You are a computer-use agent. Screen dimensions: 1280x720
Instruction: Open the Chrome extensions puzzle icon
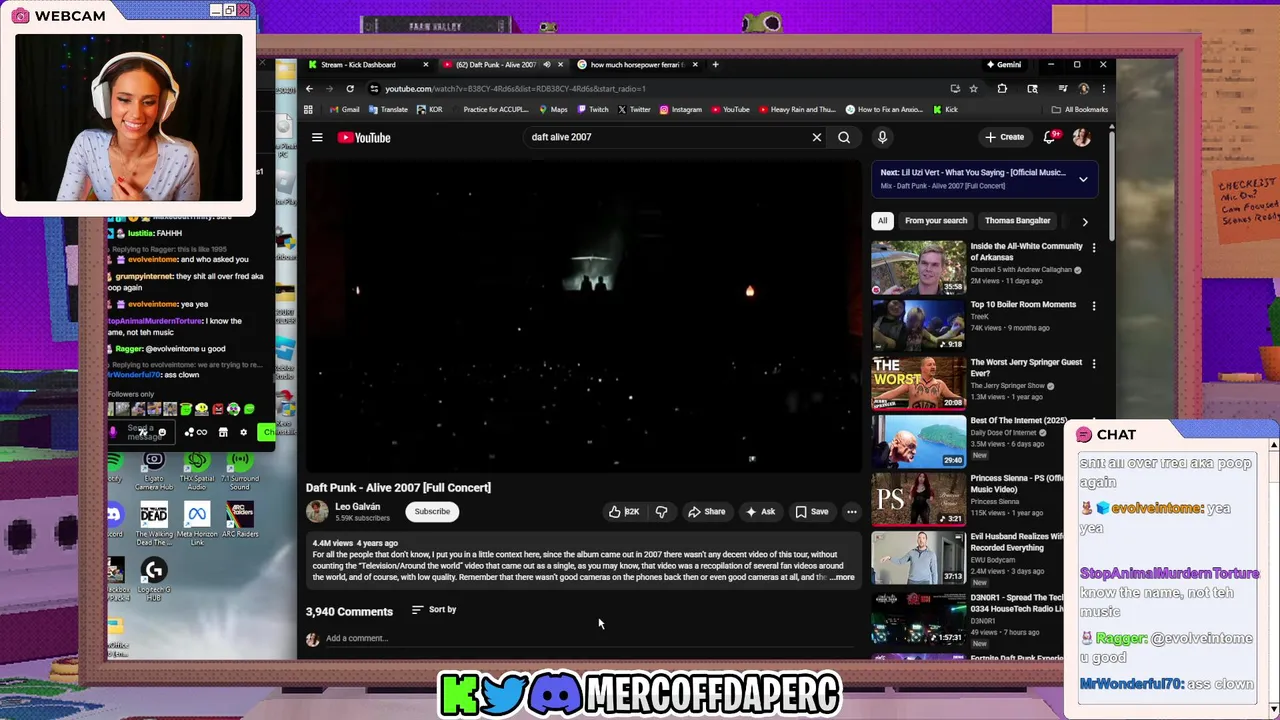pos(1002,88)
